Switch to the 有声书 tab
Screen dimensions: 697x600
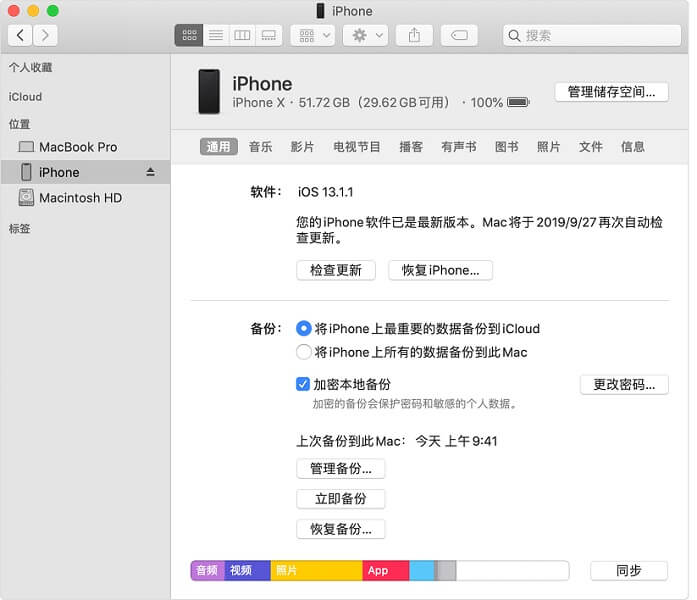coord(459,147)
